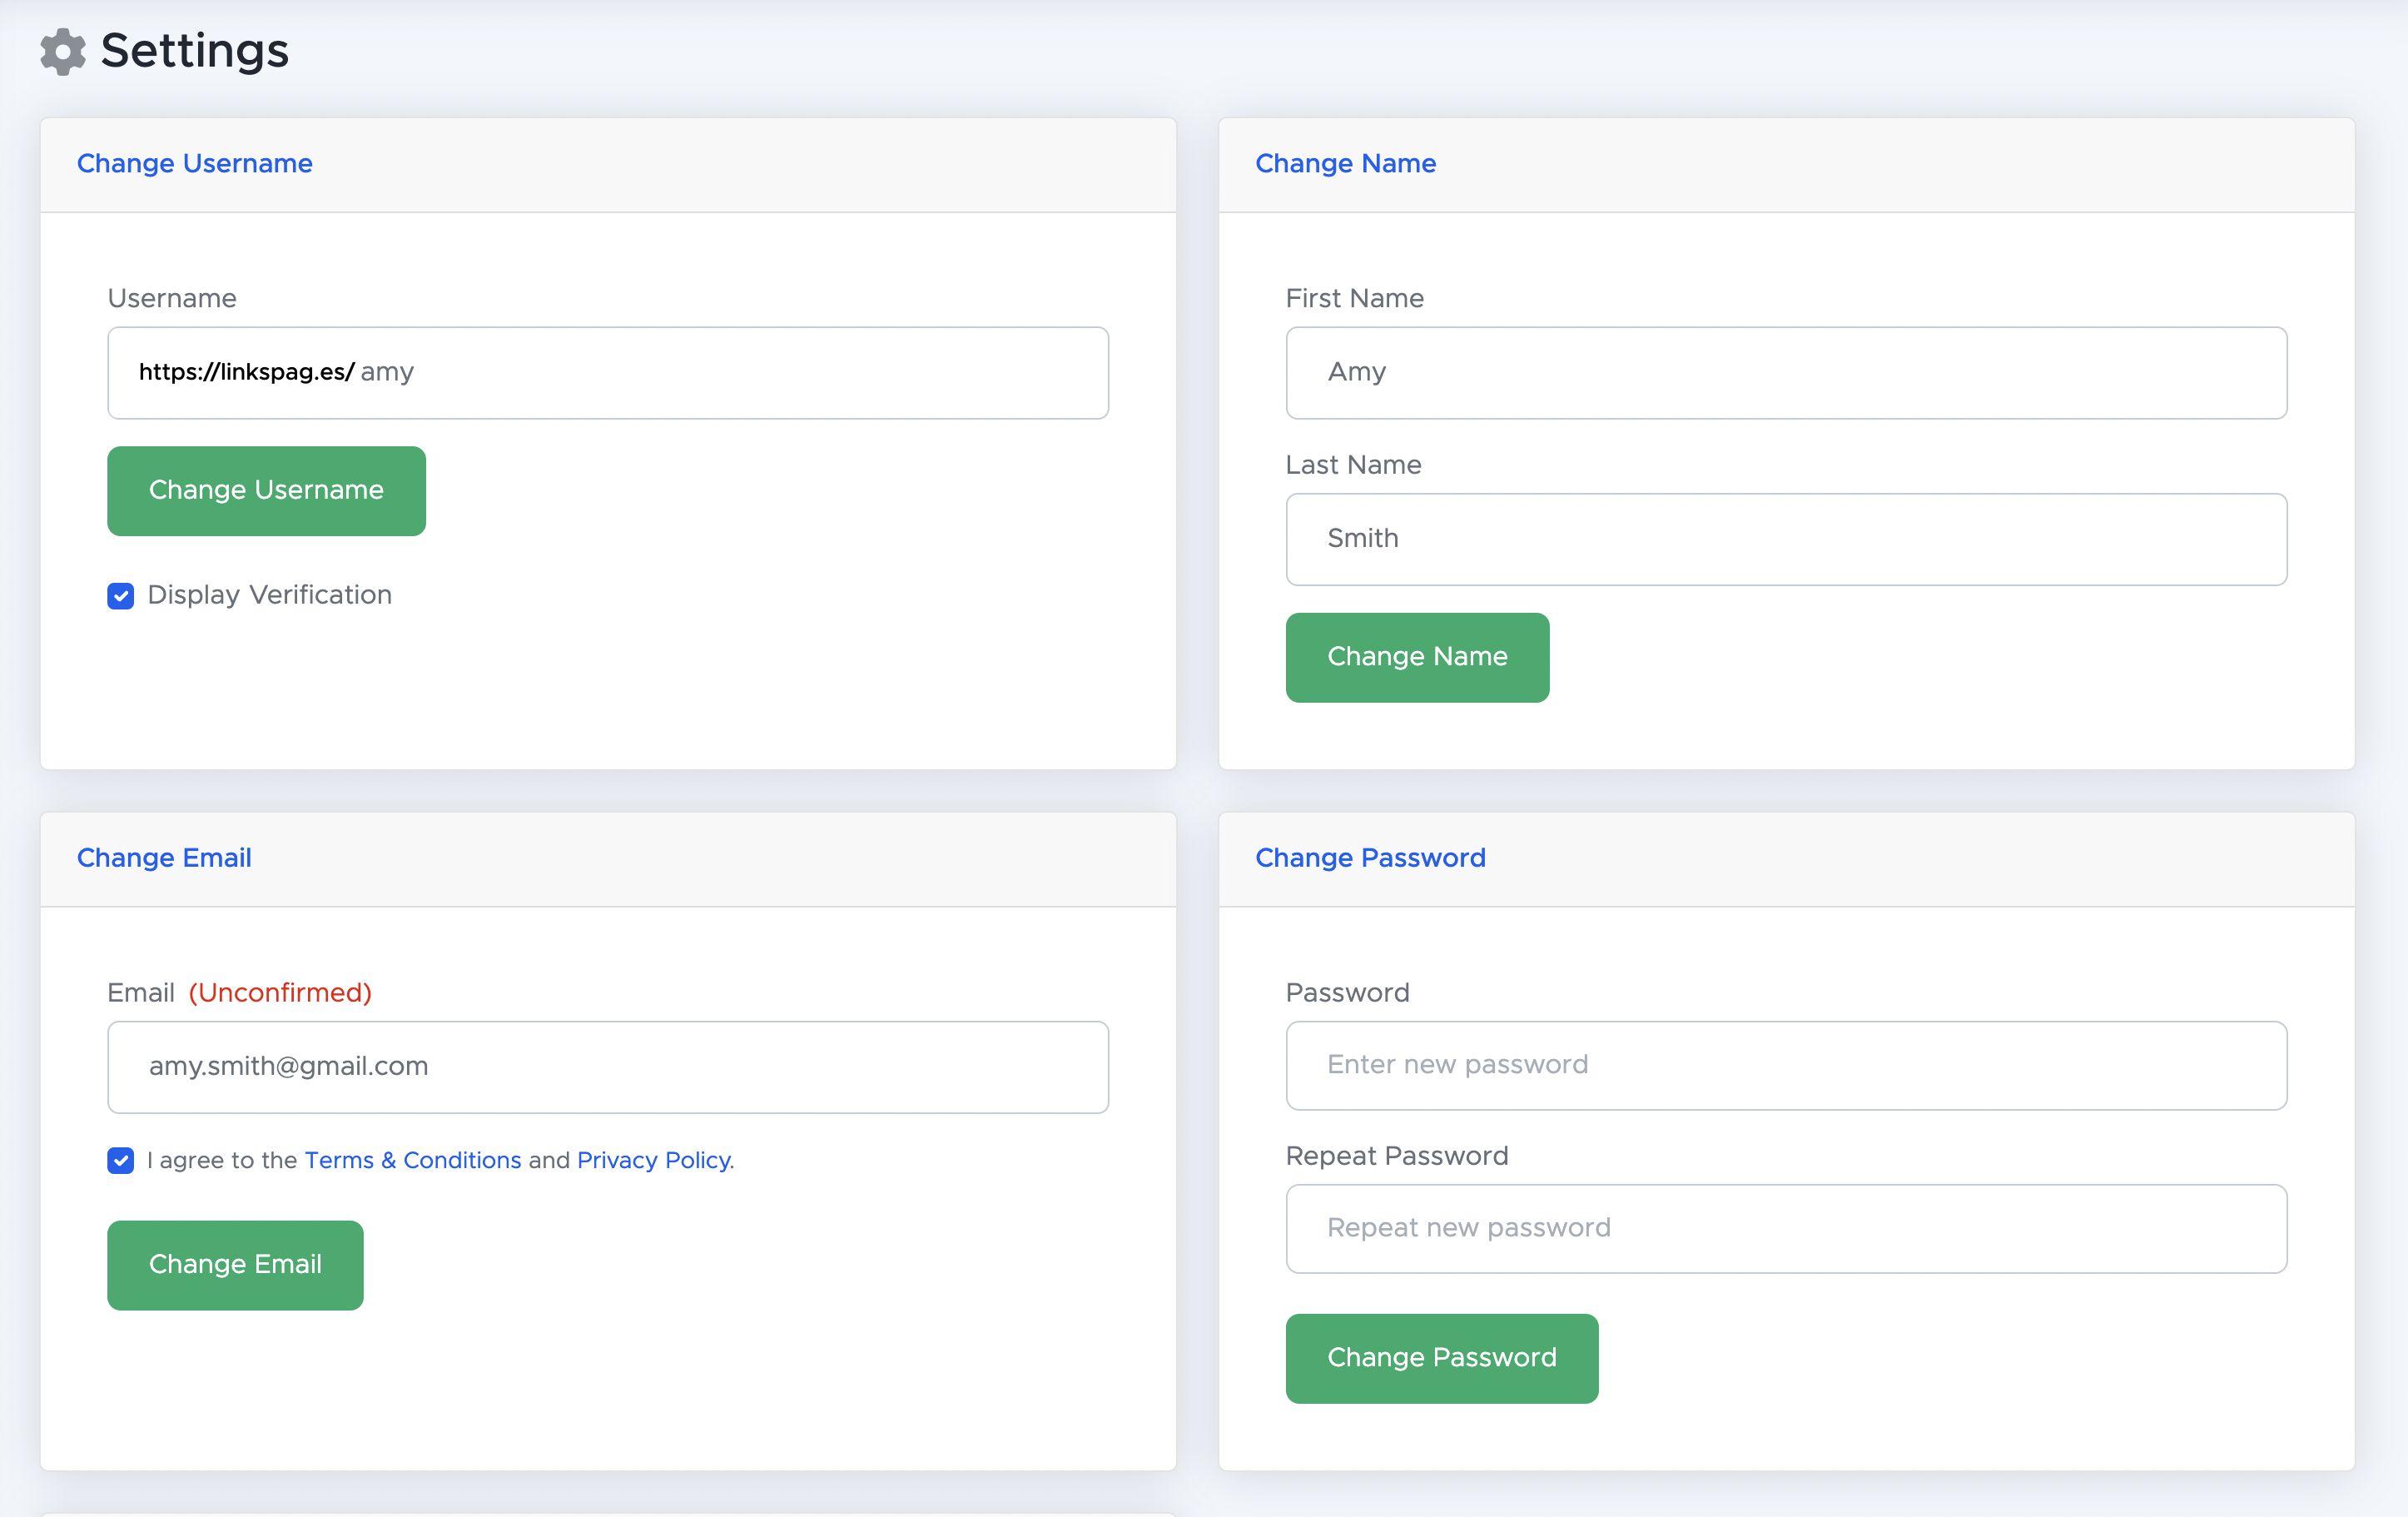Focus the First Name field with Amy
The height and width of the screenshot is (1517, 2408).
(1786, 372)
